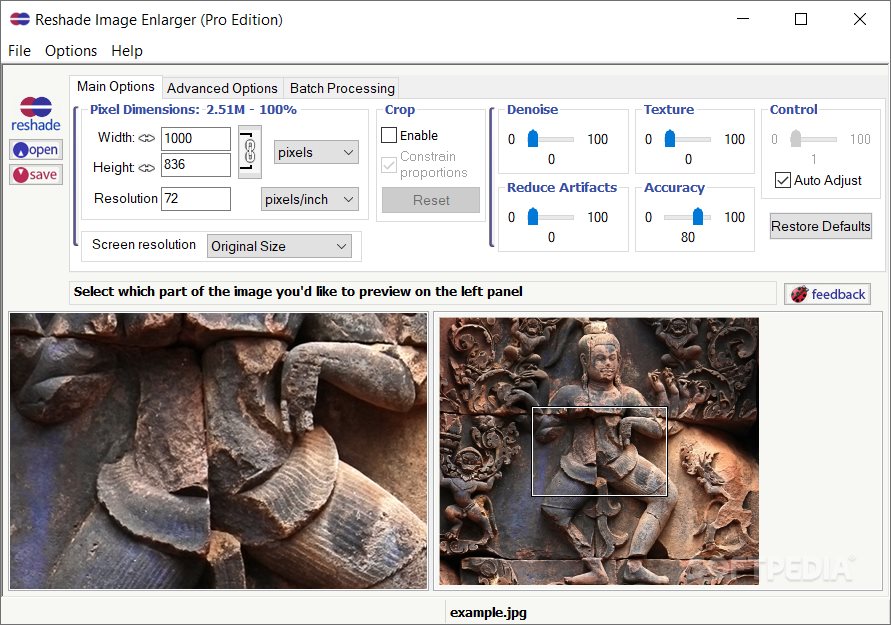Open the pixels unit dropdown
The width and height of the screenshot is (891, 625).
coord(316,152)
